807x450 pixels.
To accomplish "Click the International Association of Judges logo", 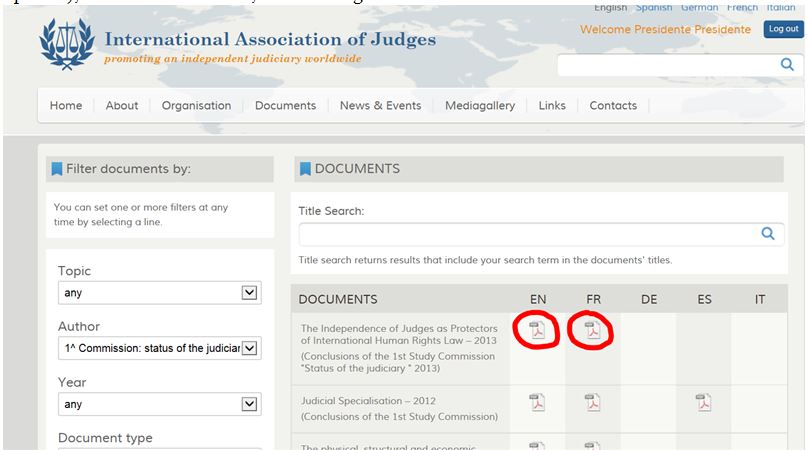I will point(67,44).
